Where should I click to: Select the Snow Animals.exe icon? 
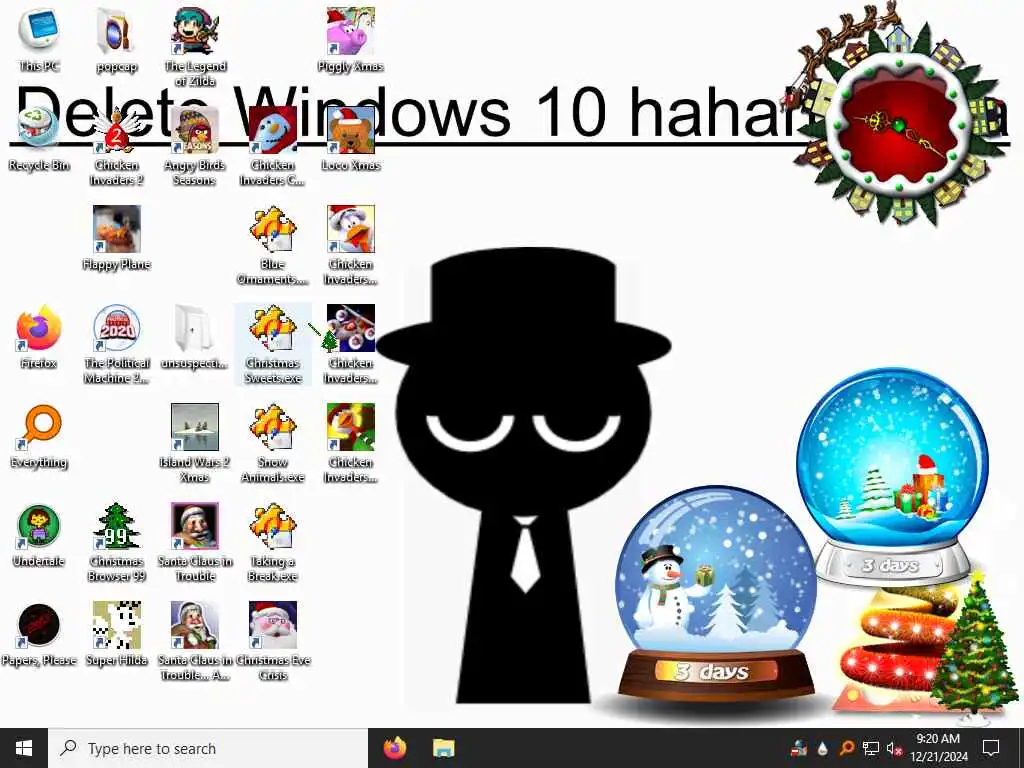(272, 443)
